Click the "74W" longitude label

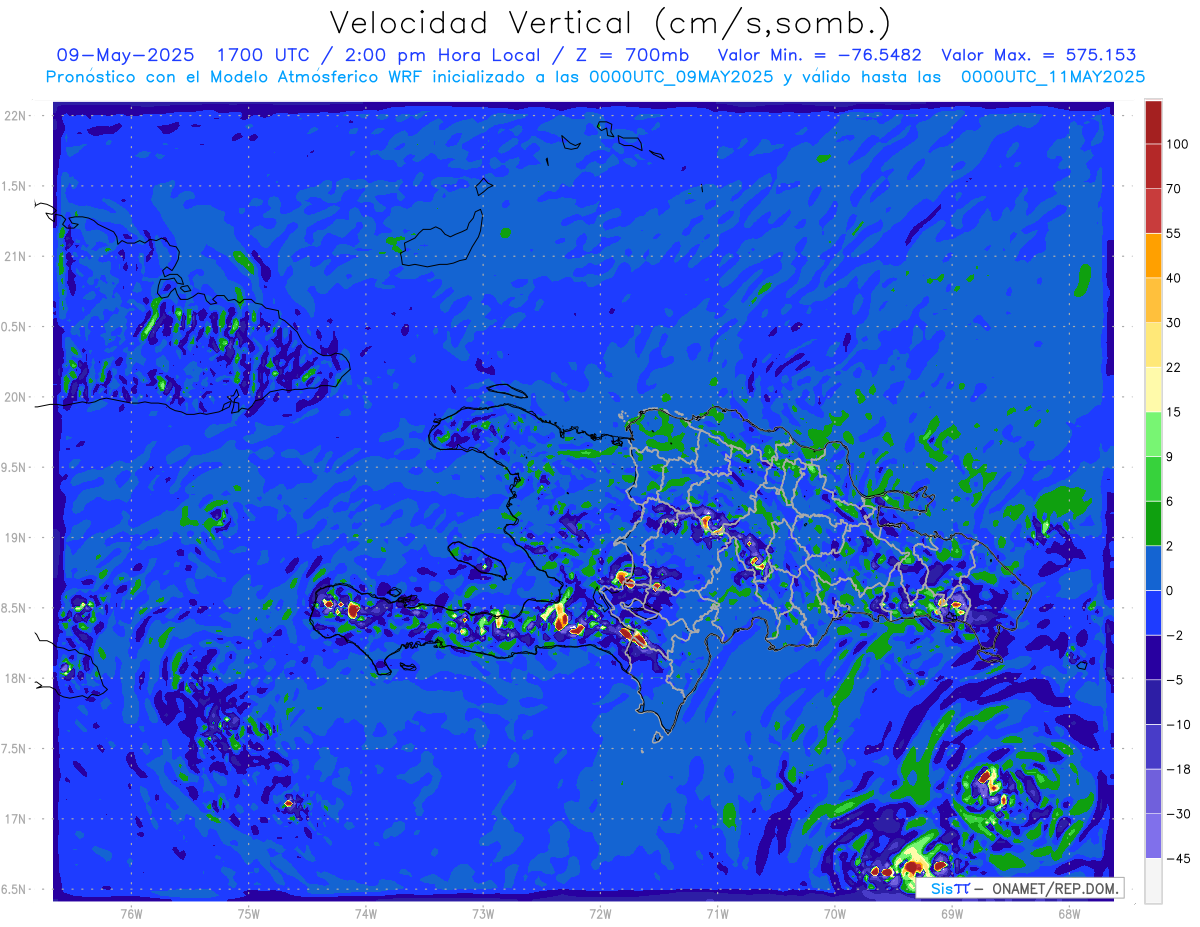366,913
